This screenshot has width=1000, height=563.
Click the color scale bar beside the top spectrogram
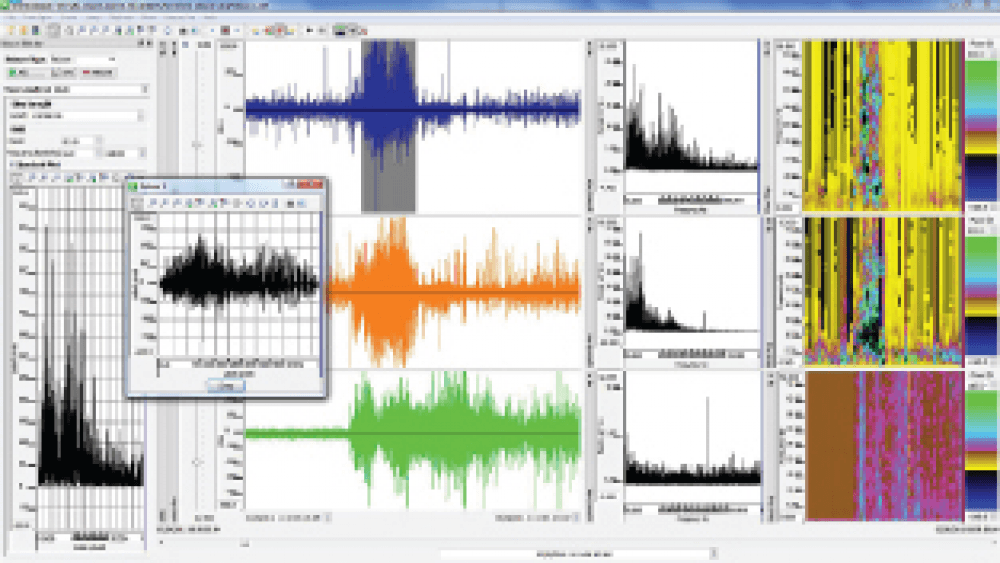981,131
